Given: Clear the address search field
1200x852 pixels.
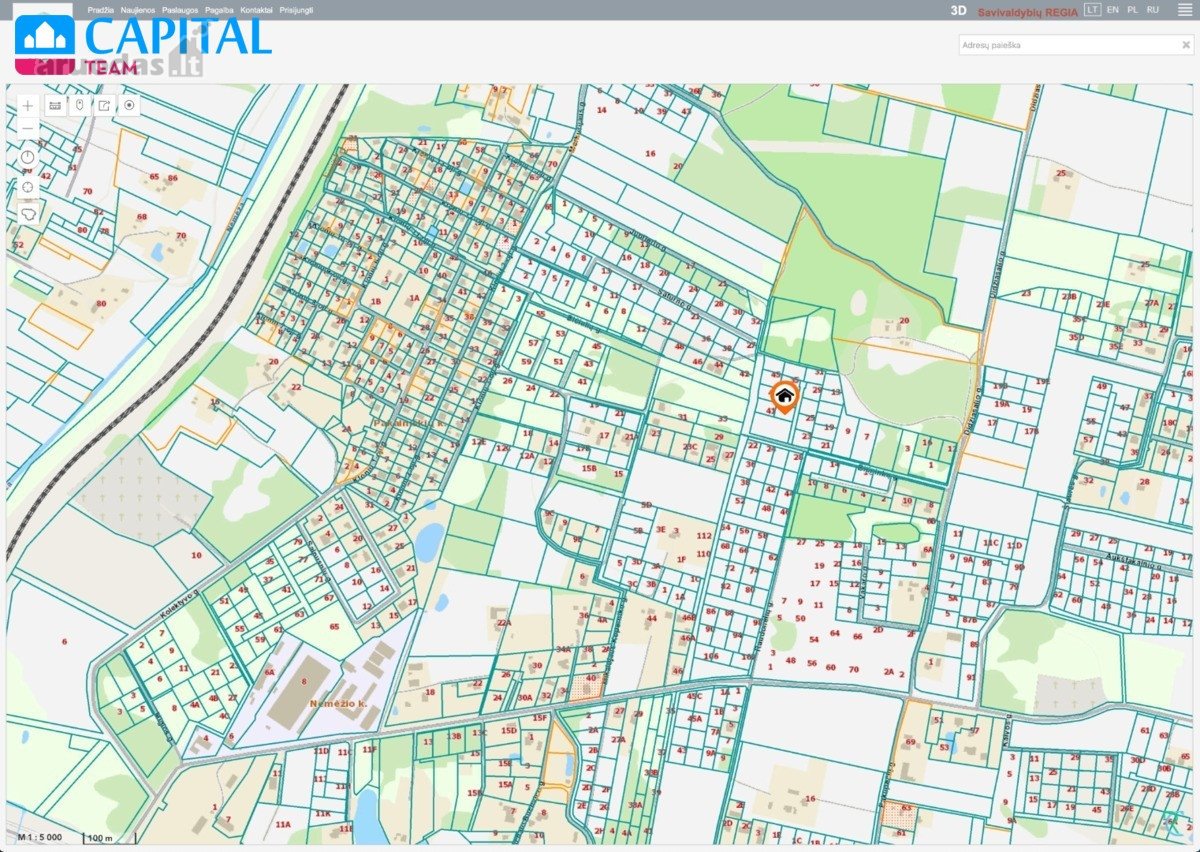Looking at the screenshot, I should point(1185,45).
